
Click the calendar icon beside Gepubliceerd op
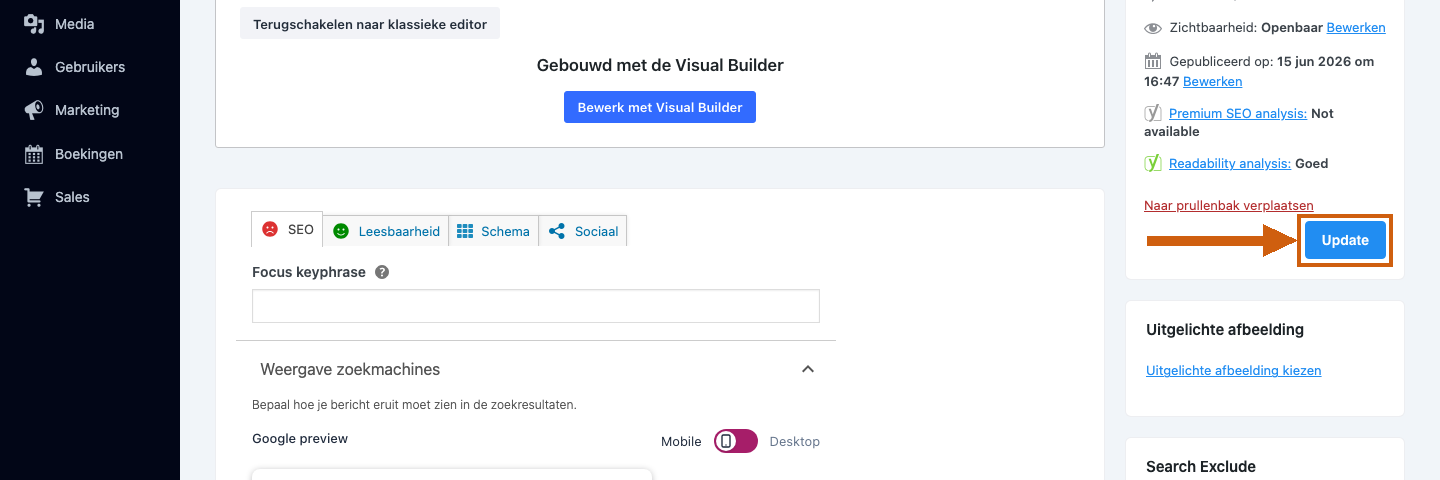point(1153,61)
